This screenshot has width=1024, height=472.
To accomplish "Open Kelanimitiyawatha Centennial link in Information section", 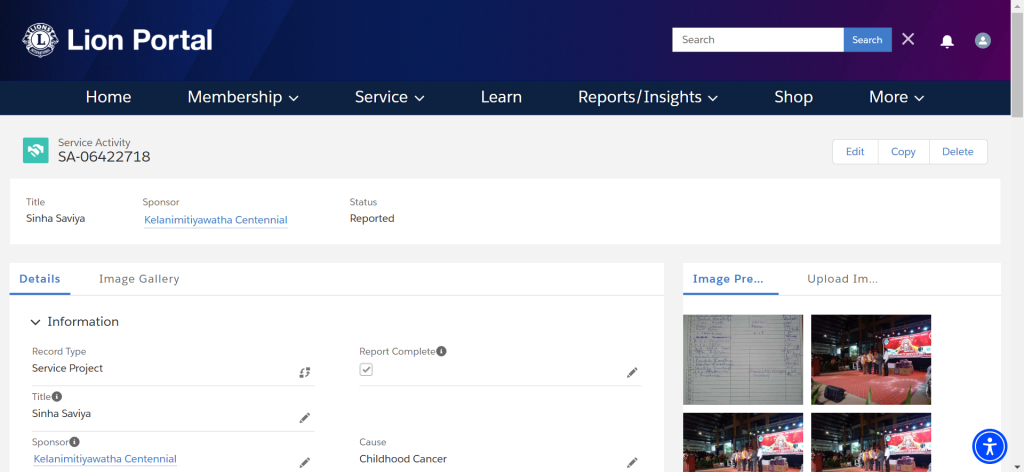I will (104, 459).
